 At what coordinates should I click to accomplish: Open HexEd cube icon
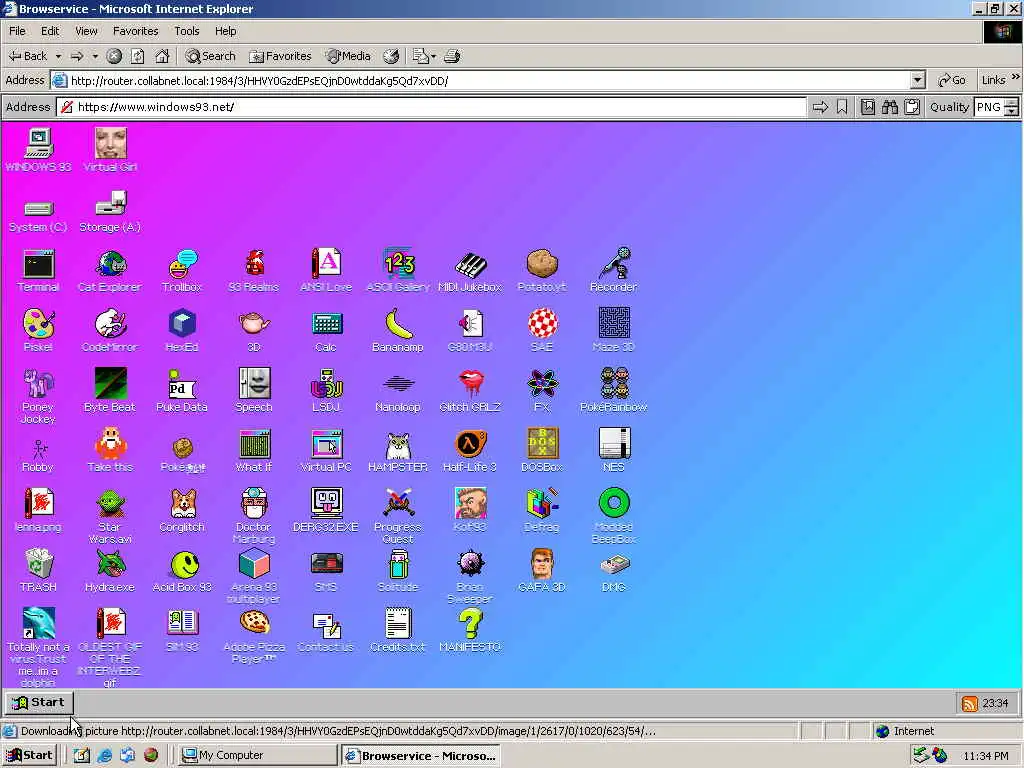(182, 330)
